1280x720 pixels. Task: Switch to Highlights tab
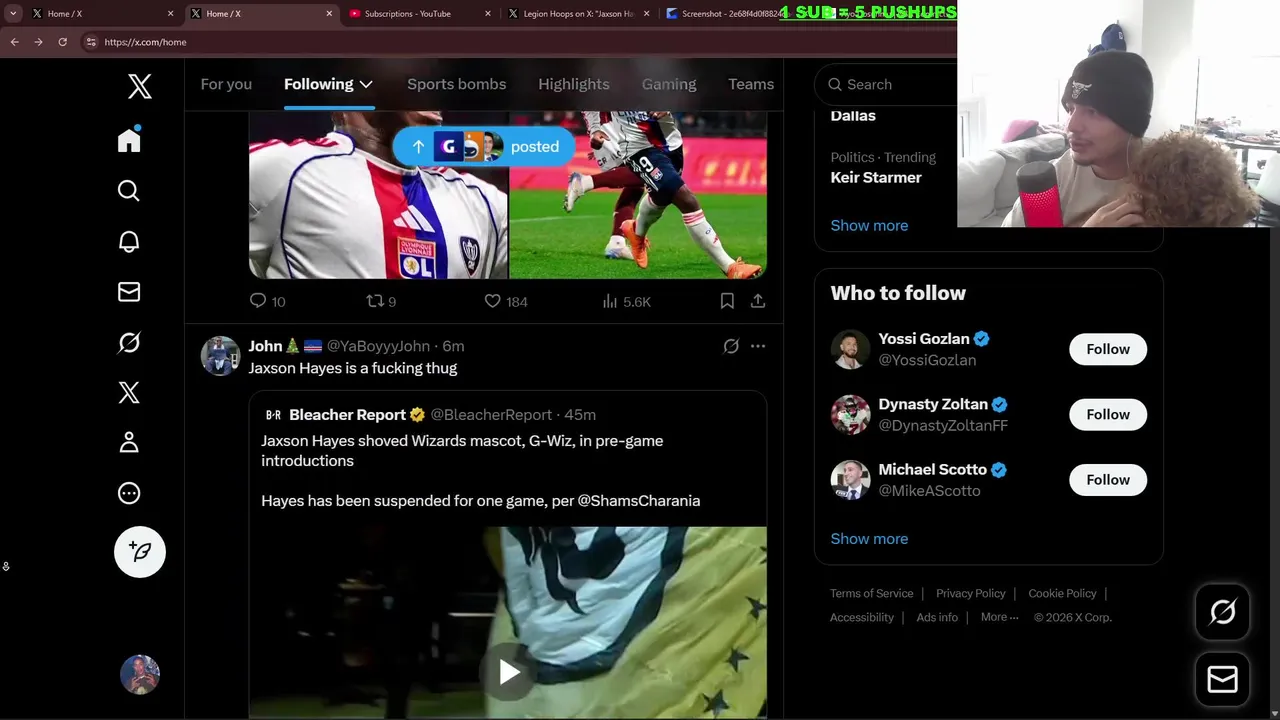[x=574, y=84]
